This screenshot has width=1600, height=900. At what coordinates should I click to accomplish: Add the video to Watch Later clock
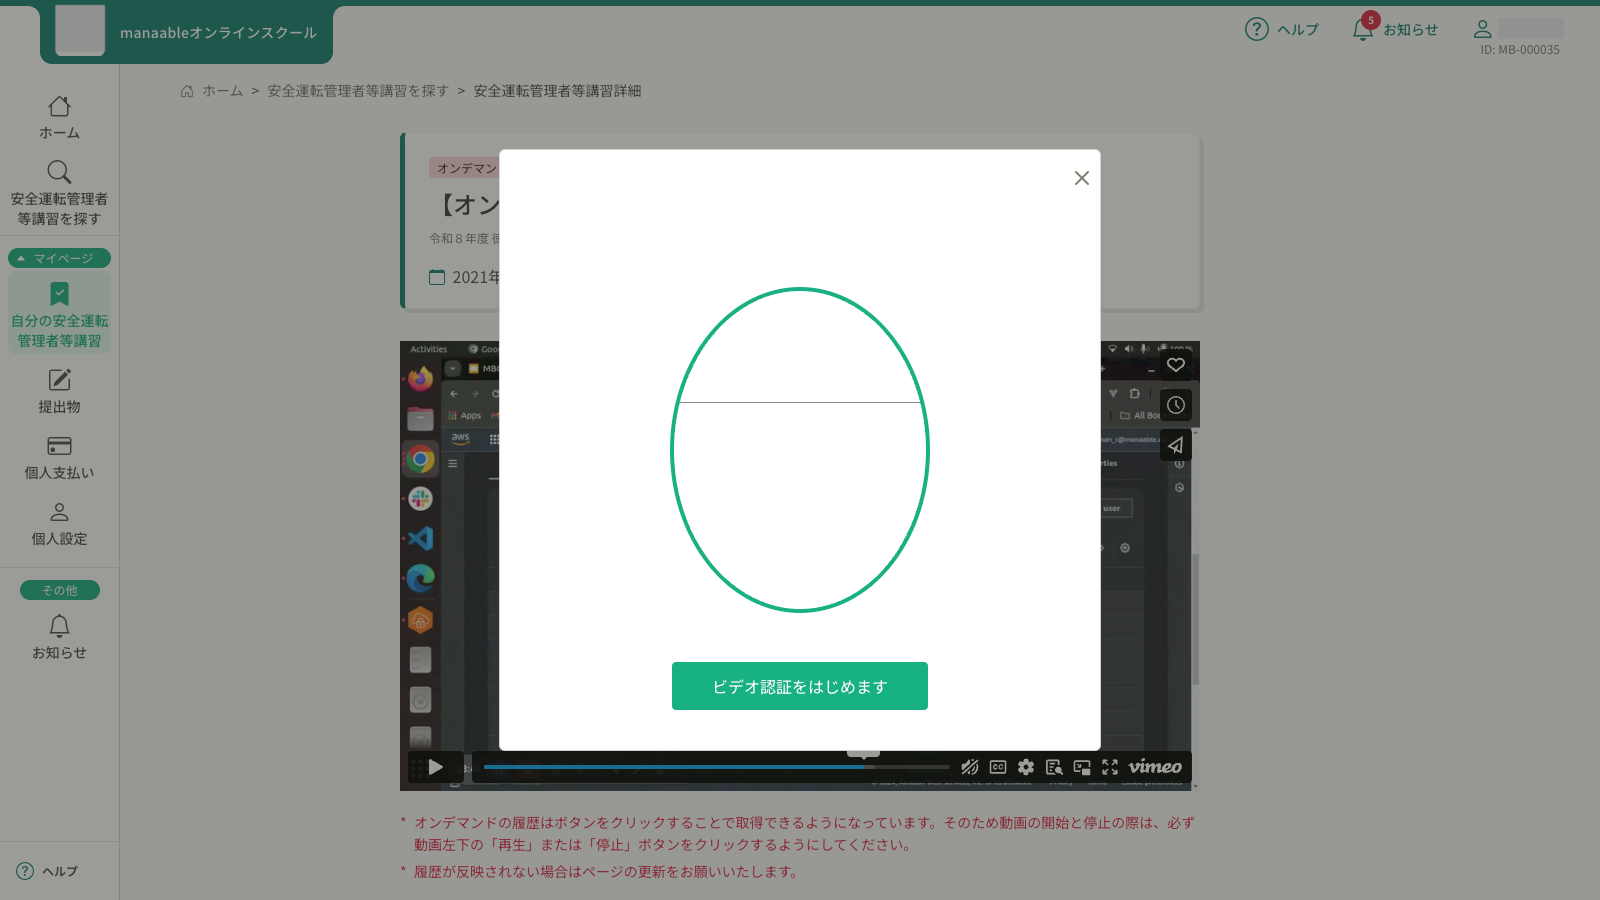1176,405
